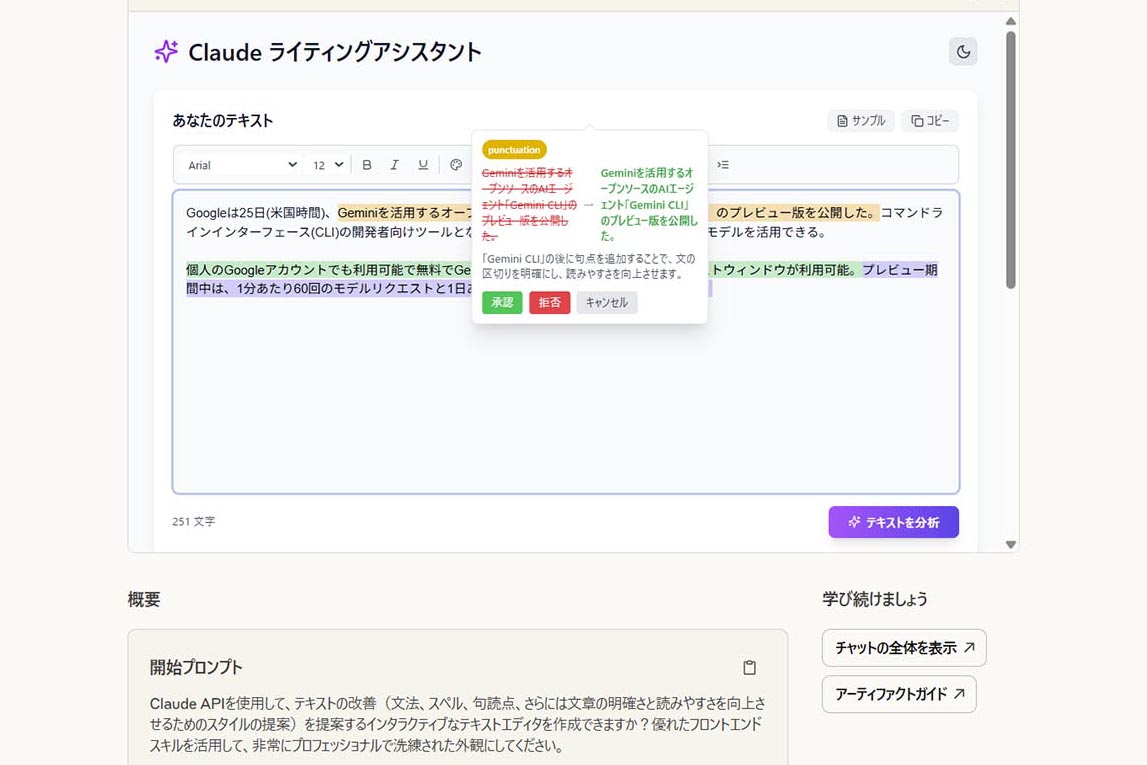The image size is (1147, 765).
Task: Open the Arial font family dropdown
Action: point(242,165)
